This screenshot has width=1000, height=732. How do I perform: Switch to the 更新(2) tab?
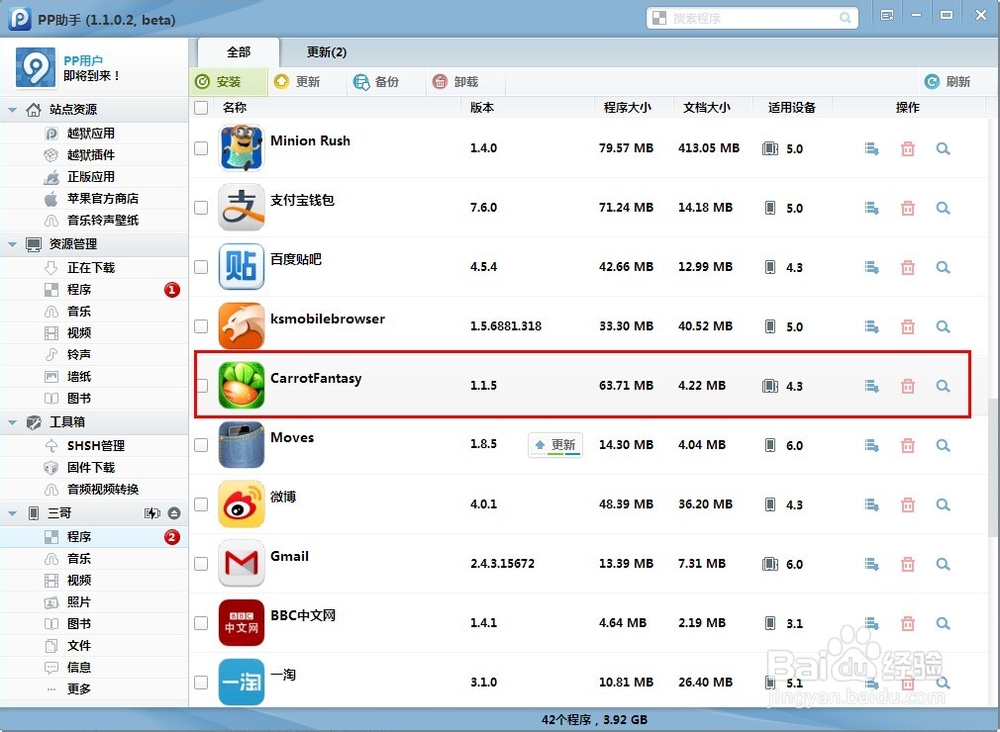[327, 52]
